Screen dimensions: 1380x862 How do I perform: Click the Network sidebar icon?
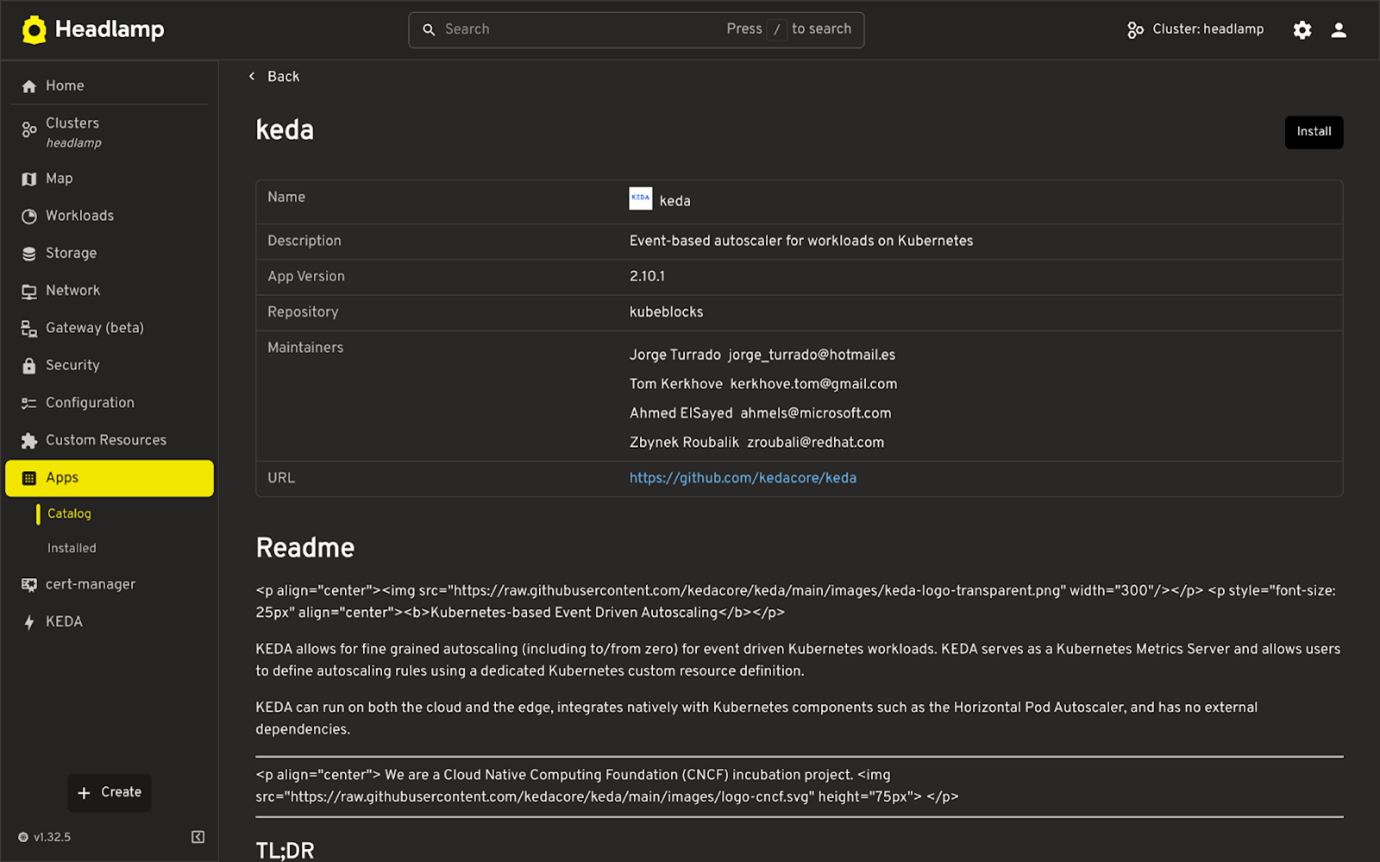point(29,291)
